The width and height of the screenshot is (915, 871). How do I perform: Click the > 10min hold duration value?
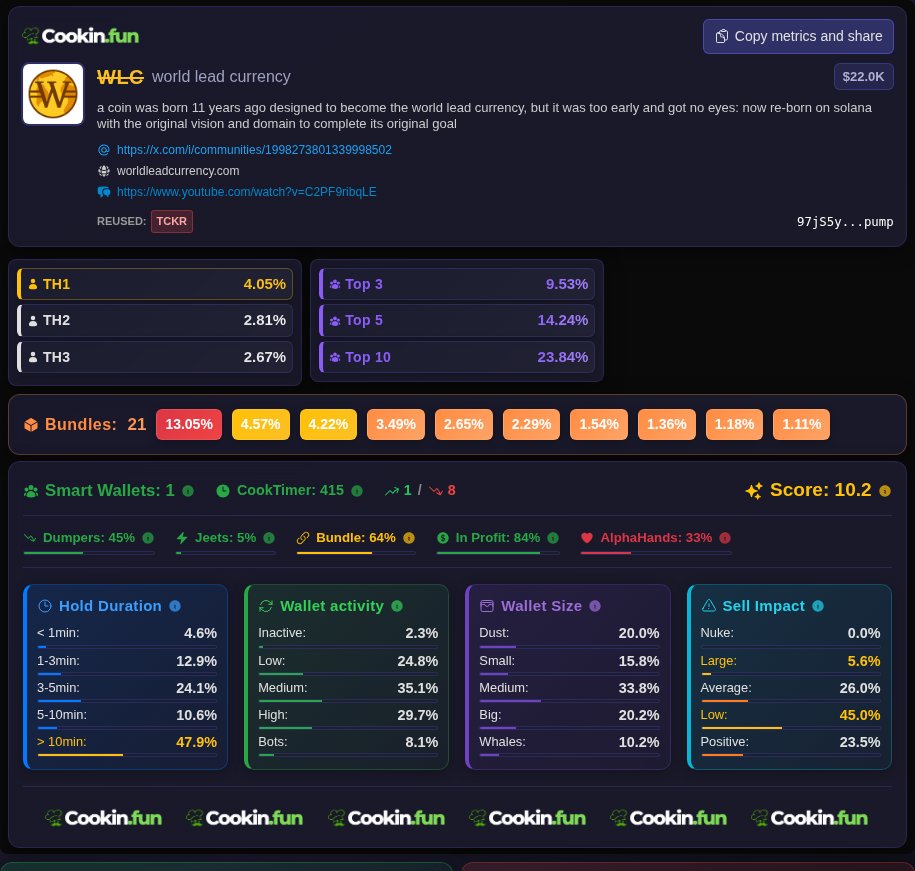[197, 742]
